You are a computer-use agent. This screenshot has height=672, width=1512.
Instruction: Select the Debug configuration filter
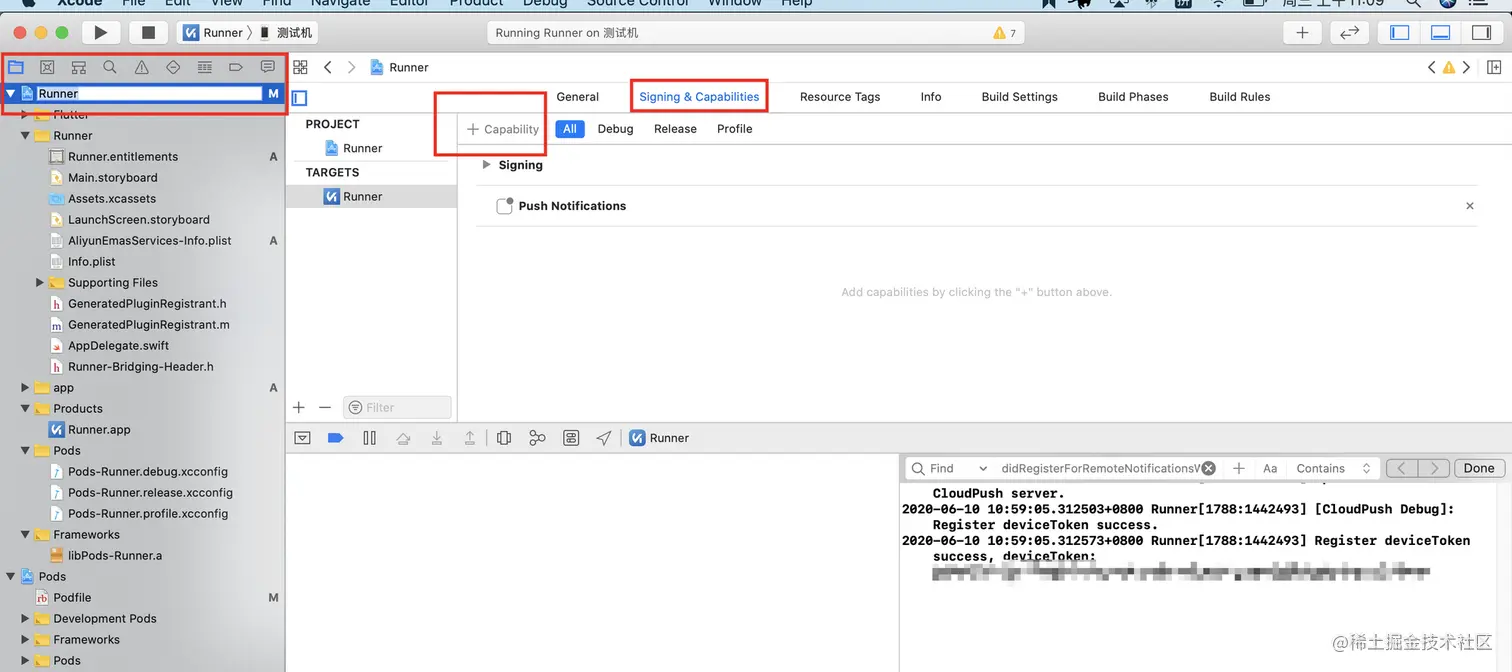coord(615,129)
